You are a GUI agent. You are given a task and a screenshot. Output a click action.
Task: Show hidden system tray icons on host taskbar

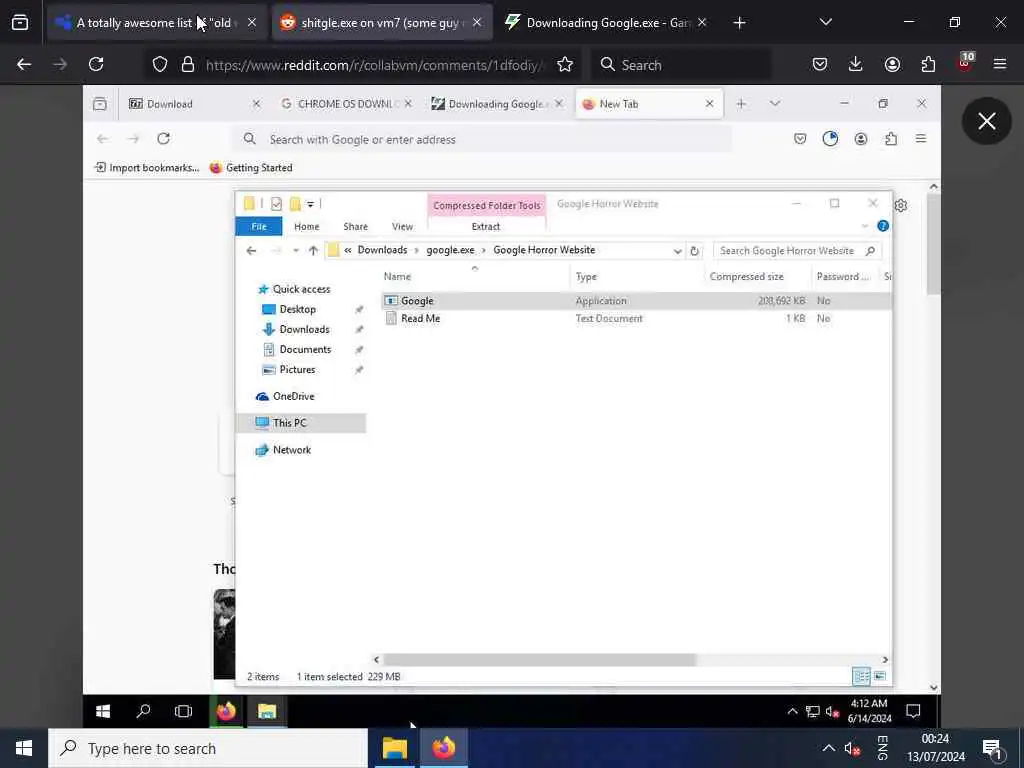click(x=828, y=748)
